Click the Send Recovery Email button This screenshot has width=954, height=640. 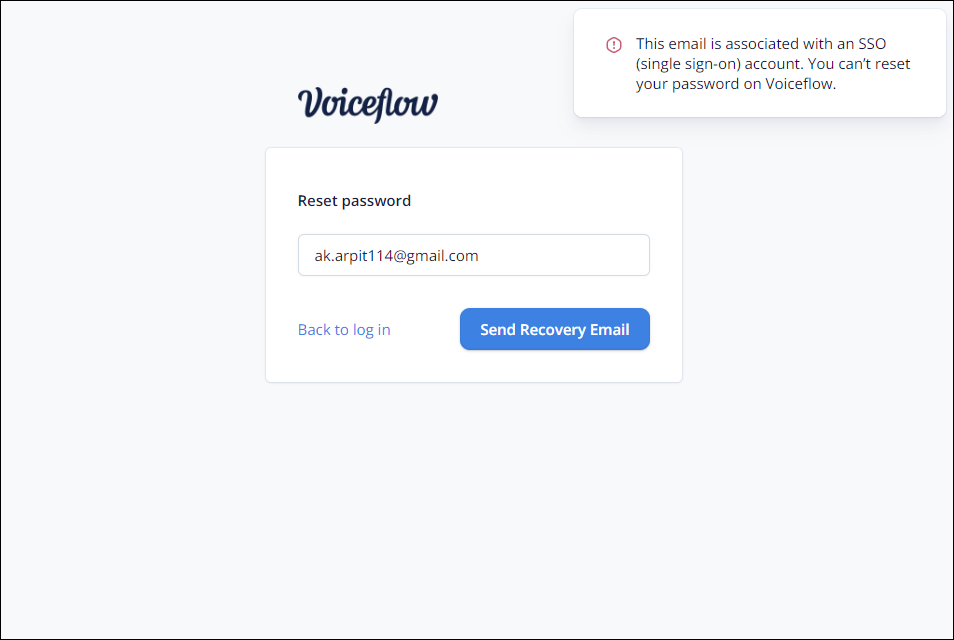pos(554,329)
